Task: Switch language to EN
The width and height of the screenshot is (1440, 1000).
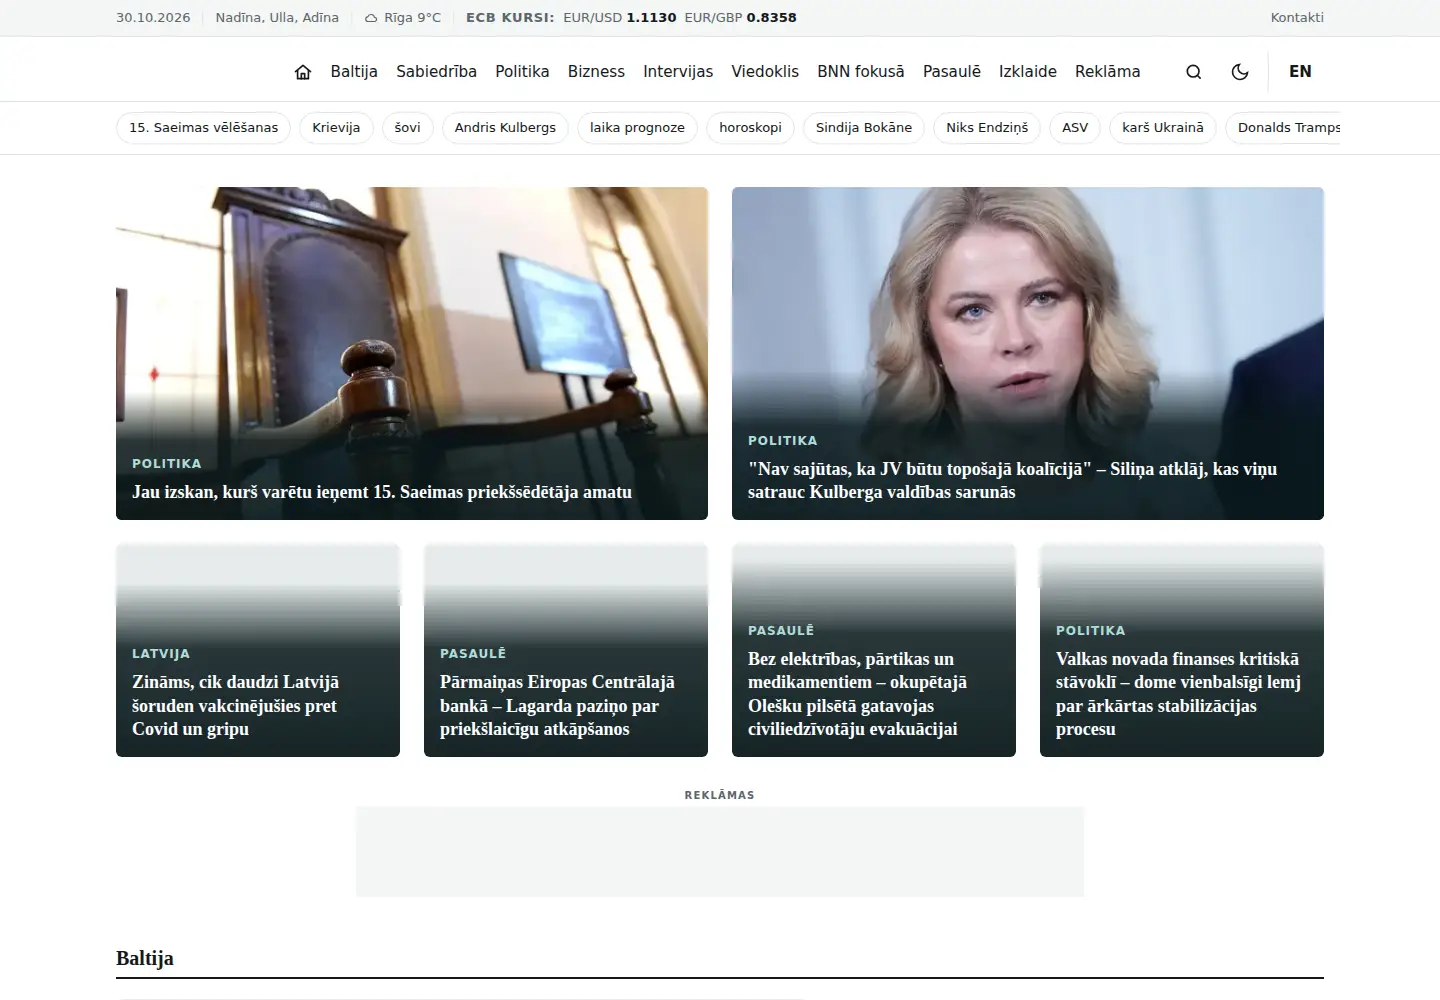Action: point(1300,71)
